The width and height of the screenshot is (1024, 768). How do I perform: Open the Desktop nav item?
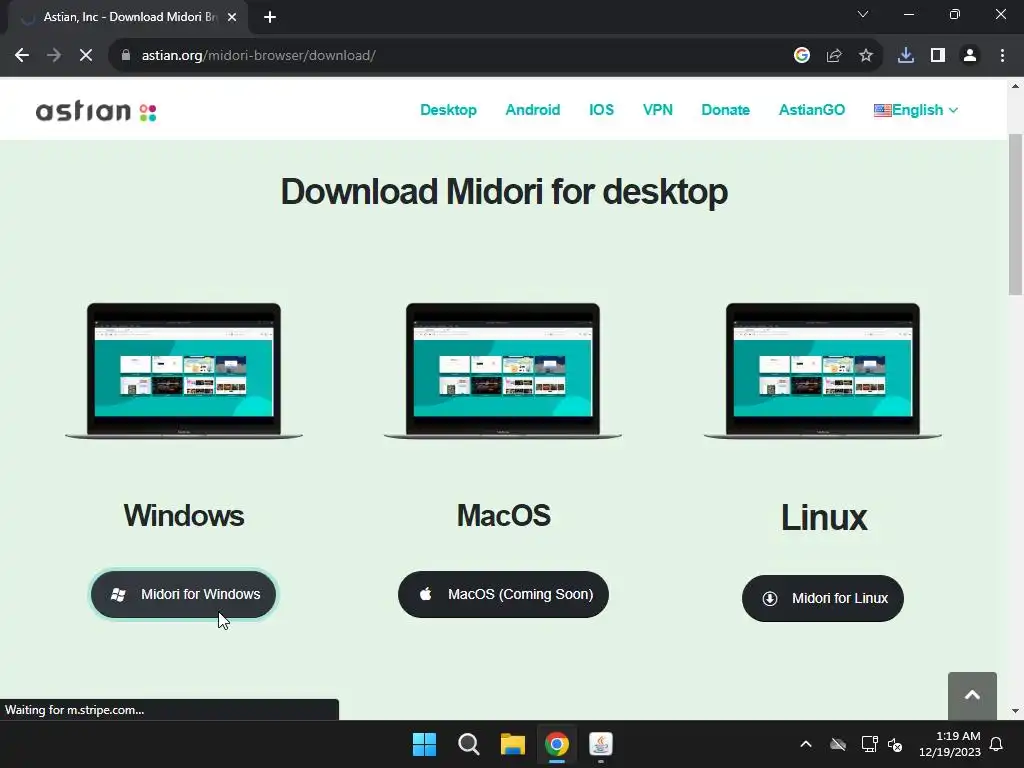pyautogui.click(x=448, y=110)
